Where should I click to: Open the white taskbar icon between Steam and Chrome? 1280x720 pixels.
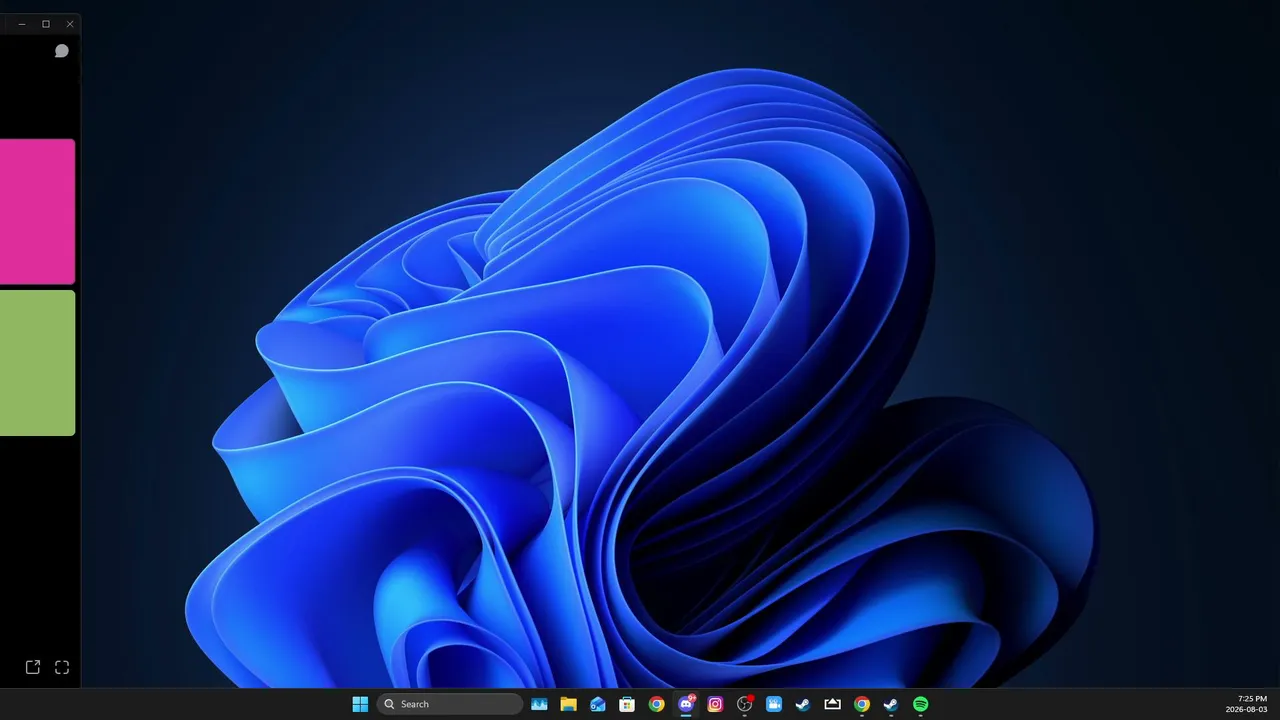pyautogui.click(x=832, y=704)
